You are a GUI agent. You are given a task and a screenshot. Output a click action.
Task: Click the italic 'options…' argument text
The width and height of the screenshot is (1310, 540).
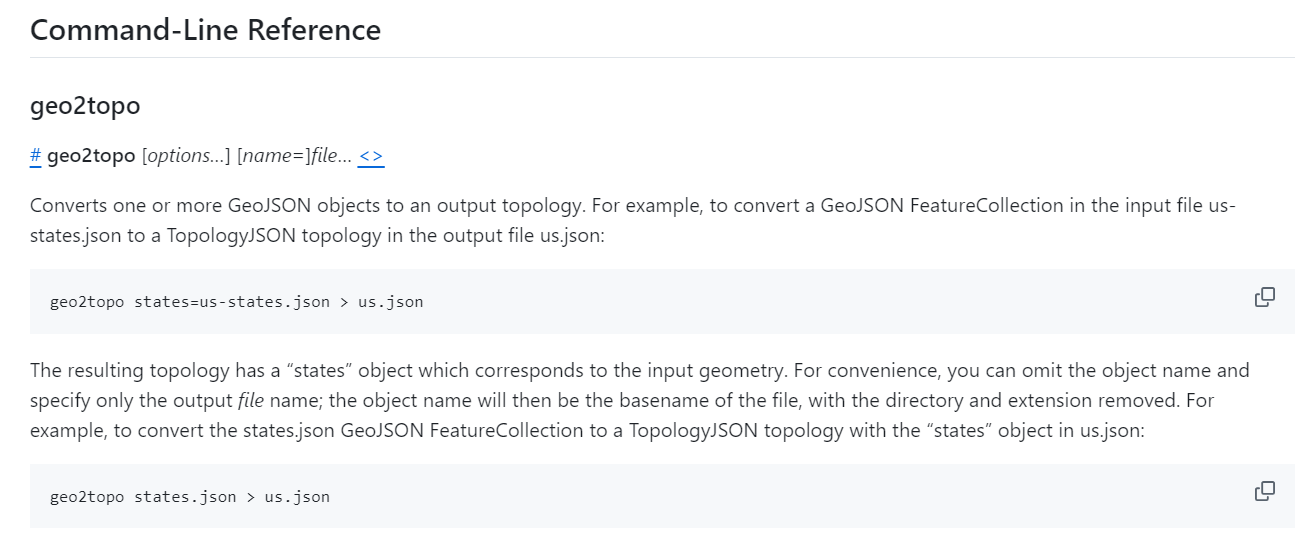[x=186, y=156]
